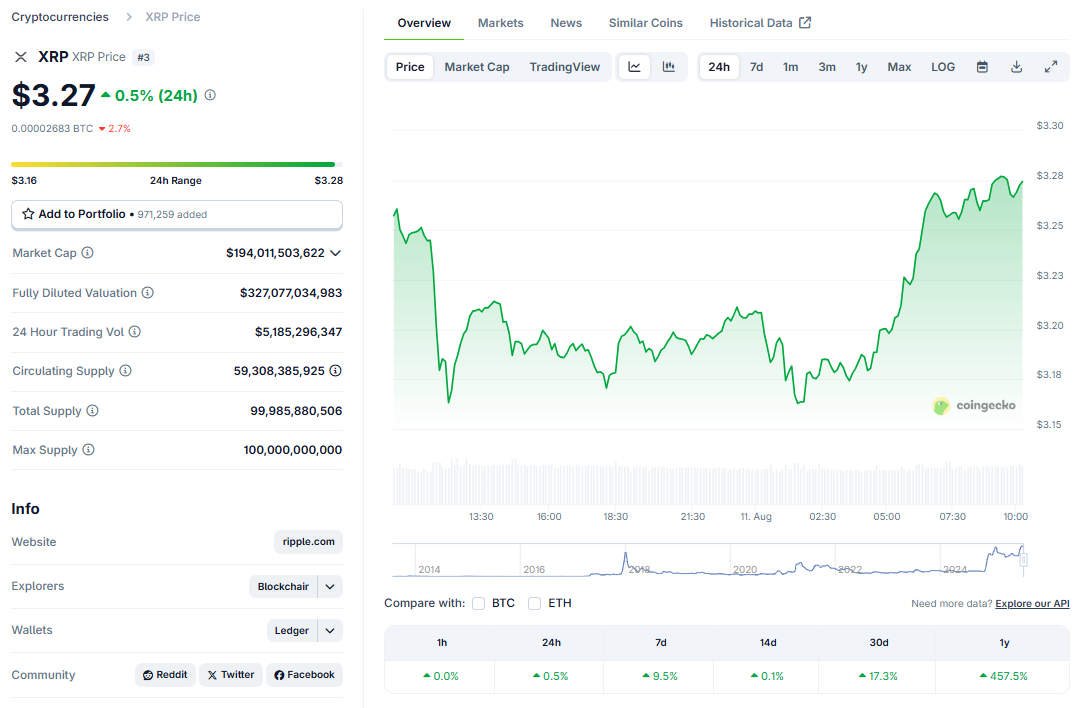Select 1y time range

[x=862, y=67]
